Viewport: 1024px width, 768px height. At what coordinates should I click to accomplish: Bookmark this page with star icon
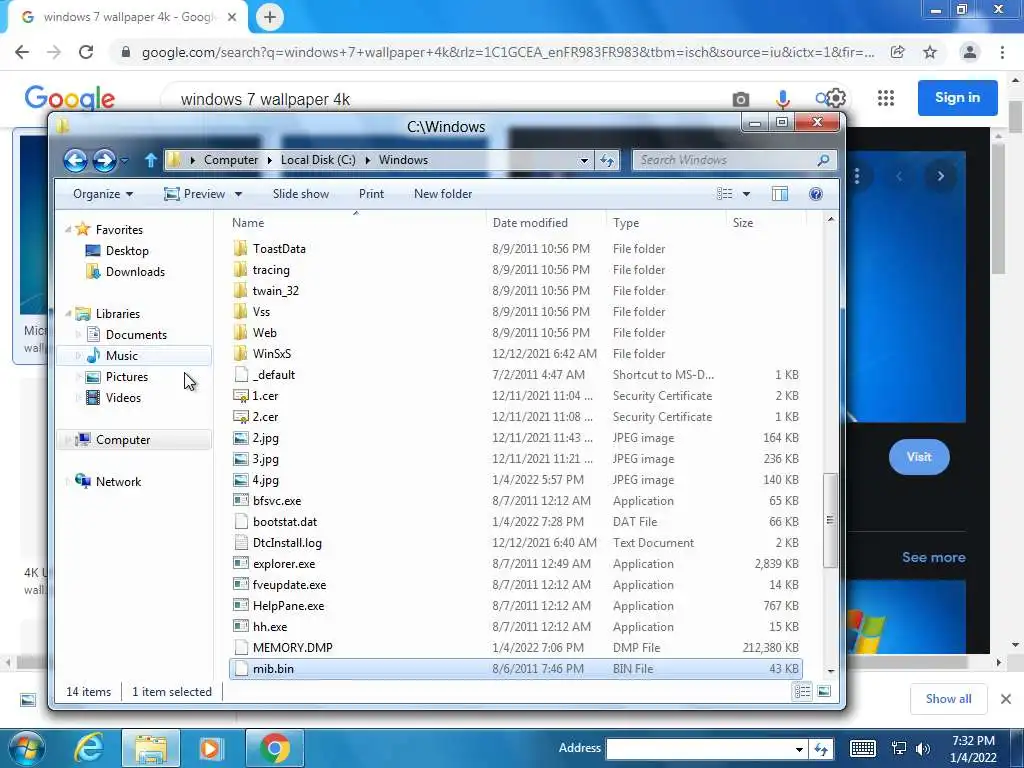[930, 52]
